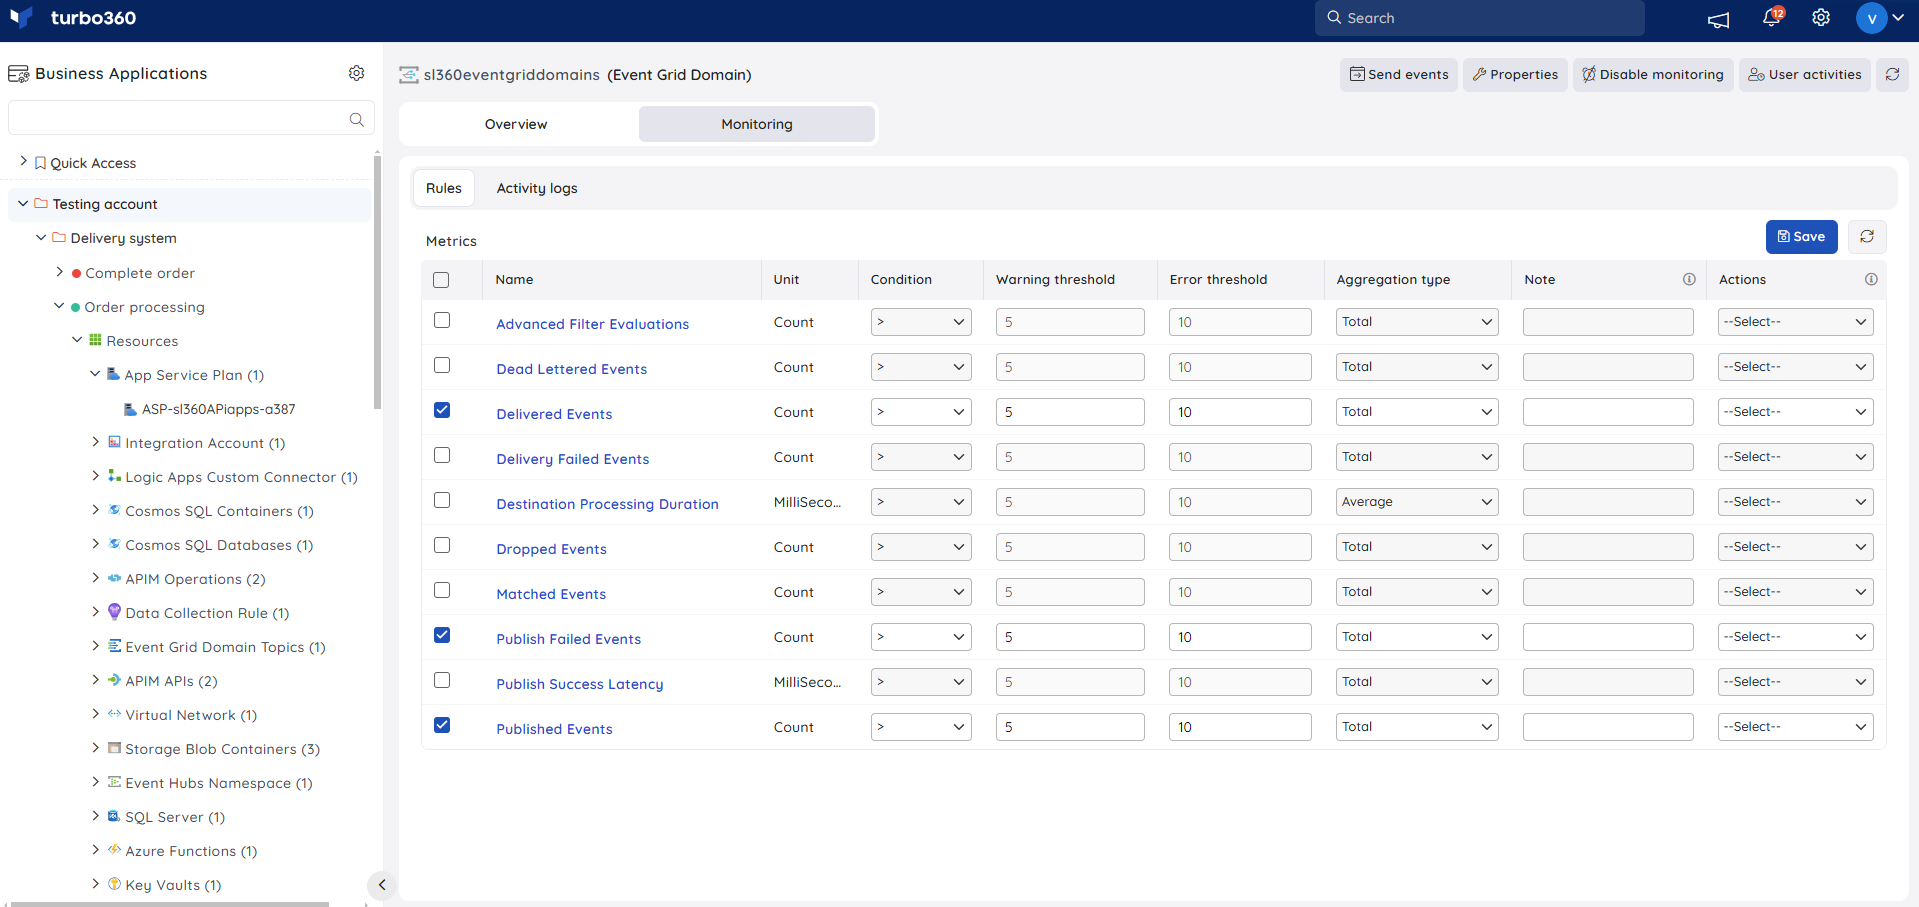Click the Key Vaults icon
The width and height of the screenshot is (1919, 907).
[114, 884]
